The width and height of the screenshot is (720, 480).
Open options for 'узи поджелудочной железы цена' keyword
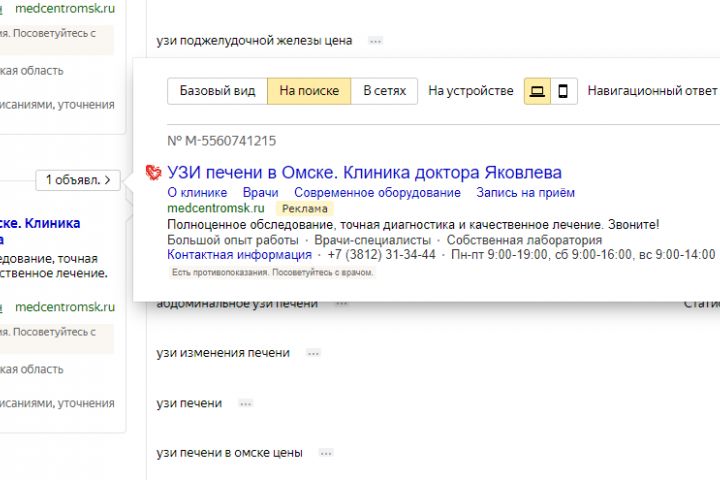[x=375, y=41]
